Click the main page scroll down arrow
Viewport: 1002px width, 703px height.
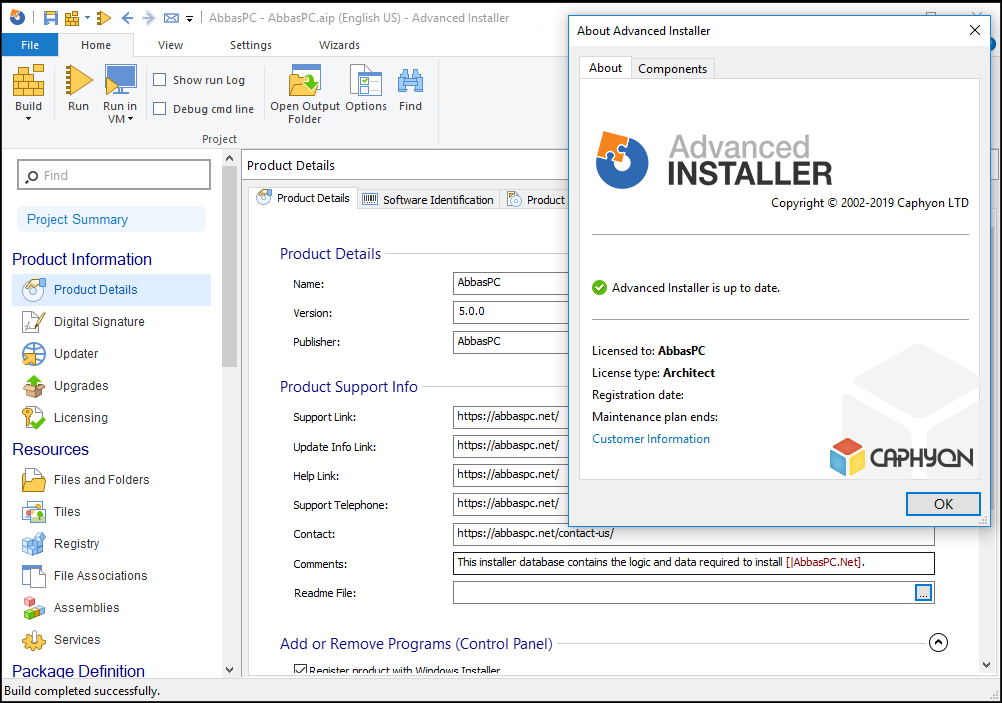(x=986, y=665)
